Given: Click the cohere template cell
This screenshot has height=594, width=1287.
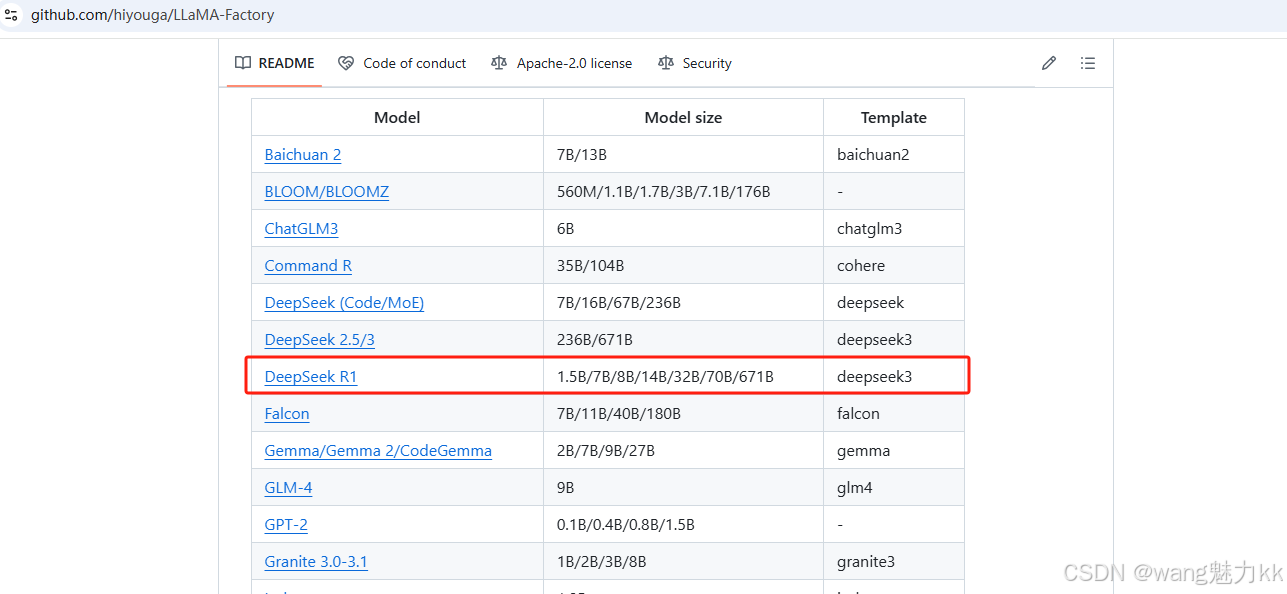Looking at the screenshot, I should tap(894, 266).
